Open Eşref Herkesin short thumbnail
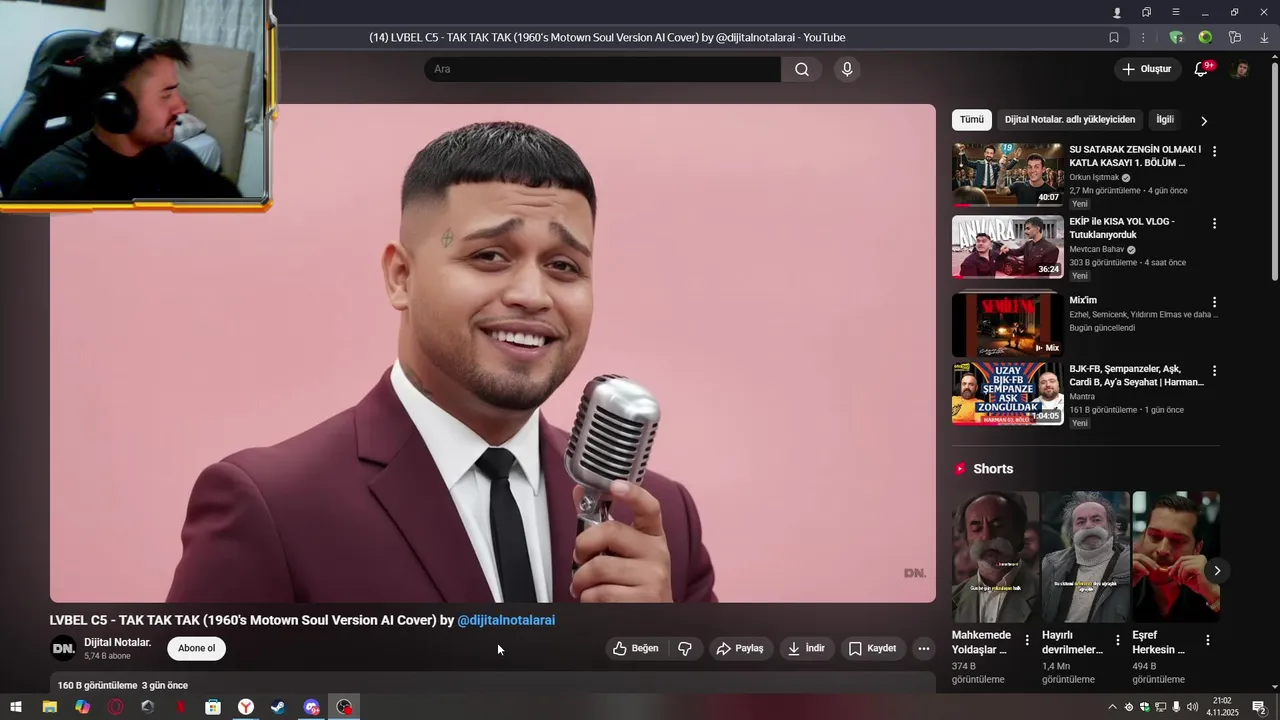Image resolution: width=1280 pixels, height=720 pixels. click(1176, 557)
